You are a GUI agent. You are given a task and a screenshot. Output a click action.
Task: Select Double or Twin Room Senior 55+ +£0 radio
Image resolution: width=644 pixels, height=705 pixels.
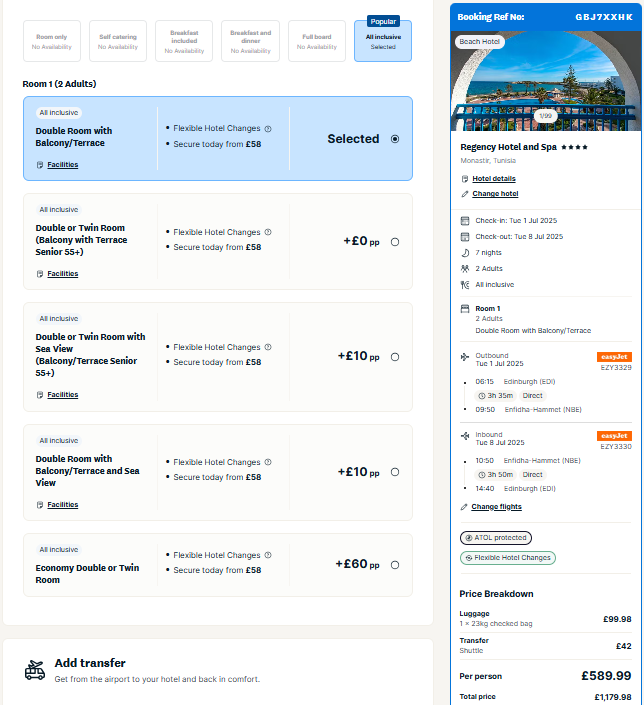pos(395,242)
